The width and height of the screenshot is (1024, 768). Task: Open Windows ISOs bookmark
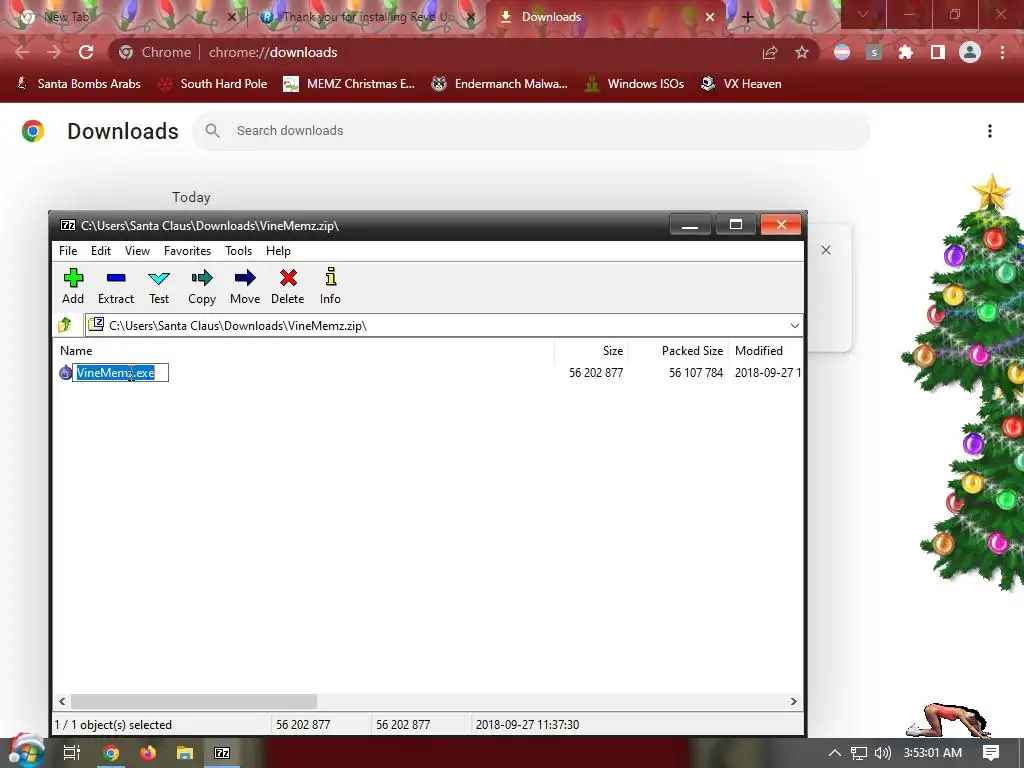point(634,84)
